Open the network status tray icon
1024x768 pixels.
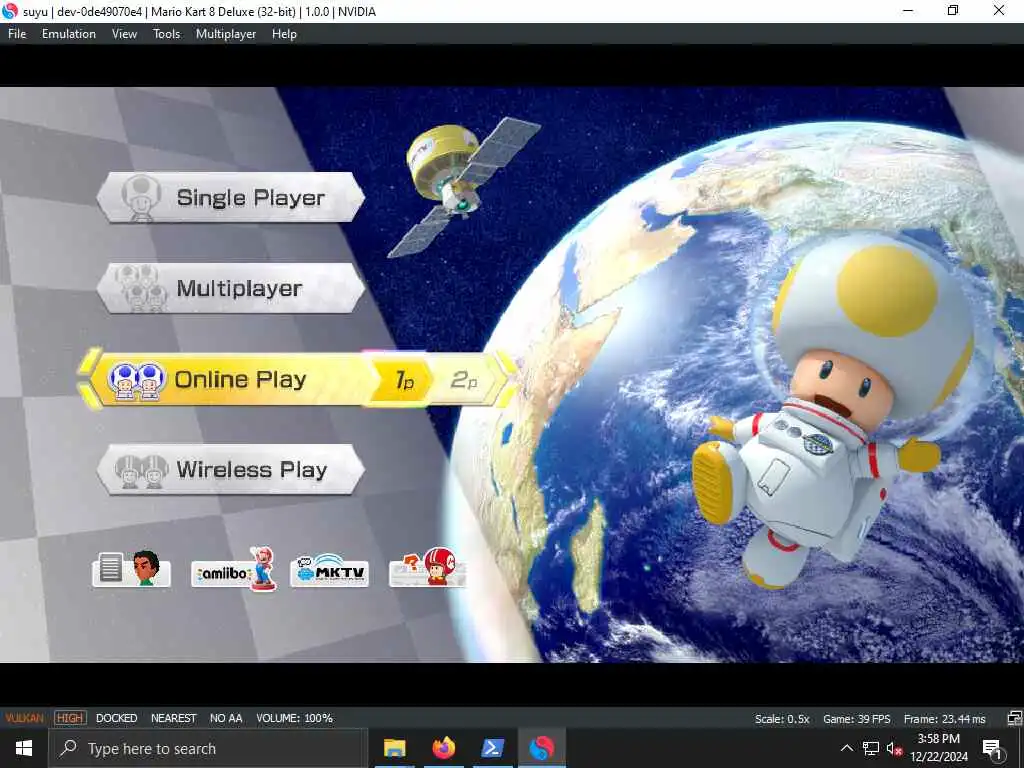tap(871, 748)
